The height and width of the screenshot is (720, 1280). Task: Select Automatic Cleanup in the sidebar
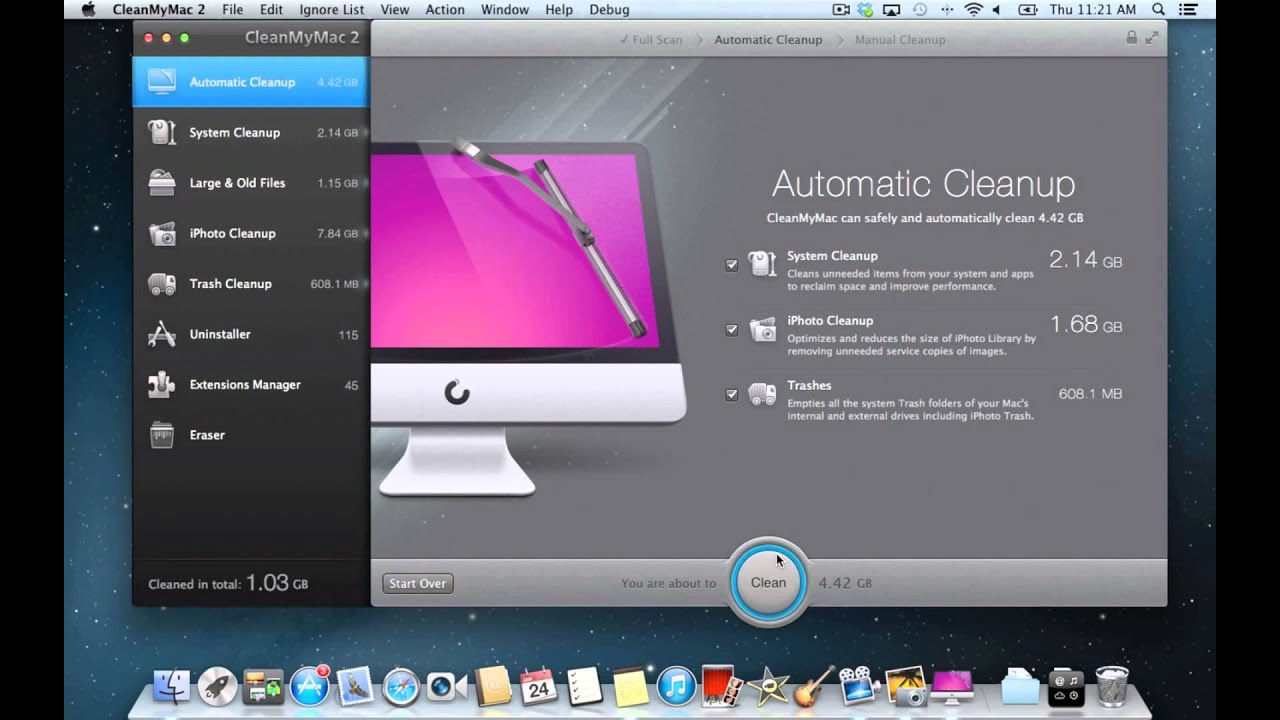pos(250,82)
